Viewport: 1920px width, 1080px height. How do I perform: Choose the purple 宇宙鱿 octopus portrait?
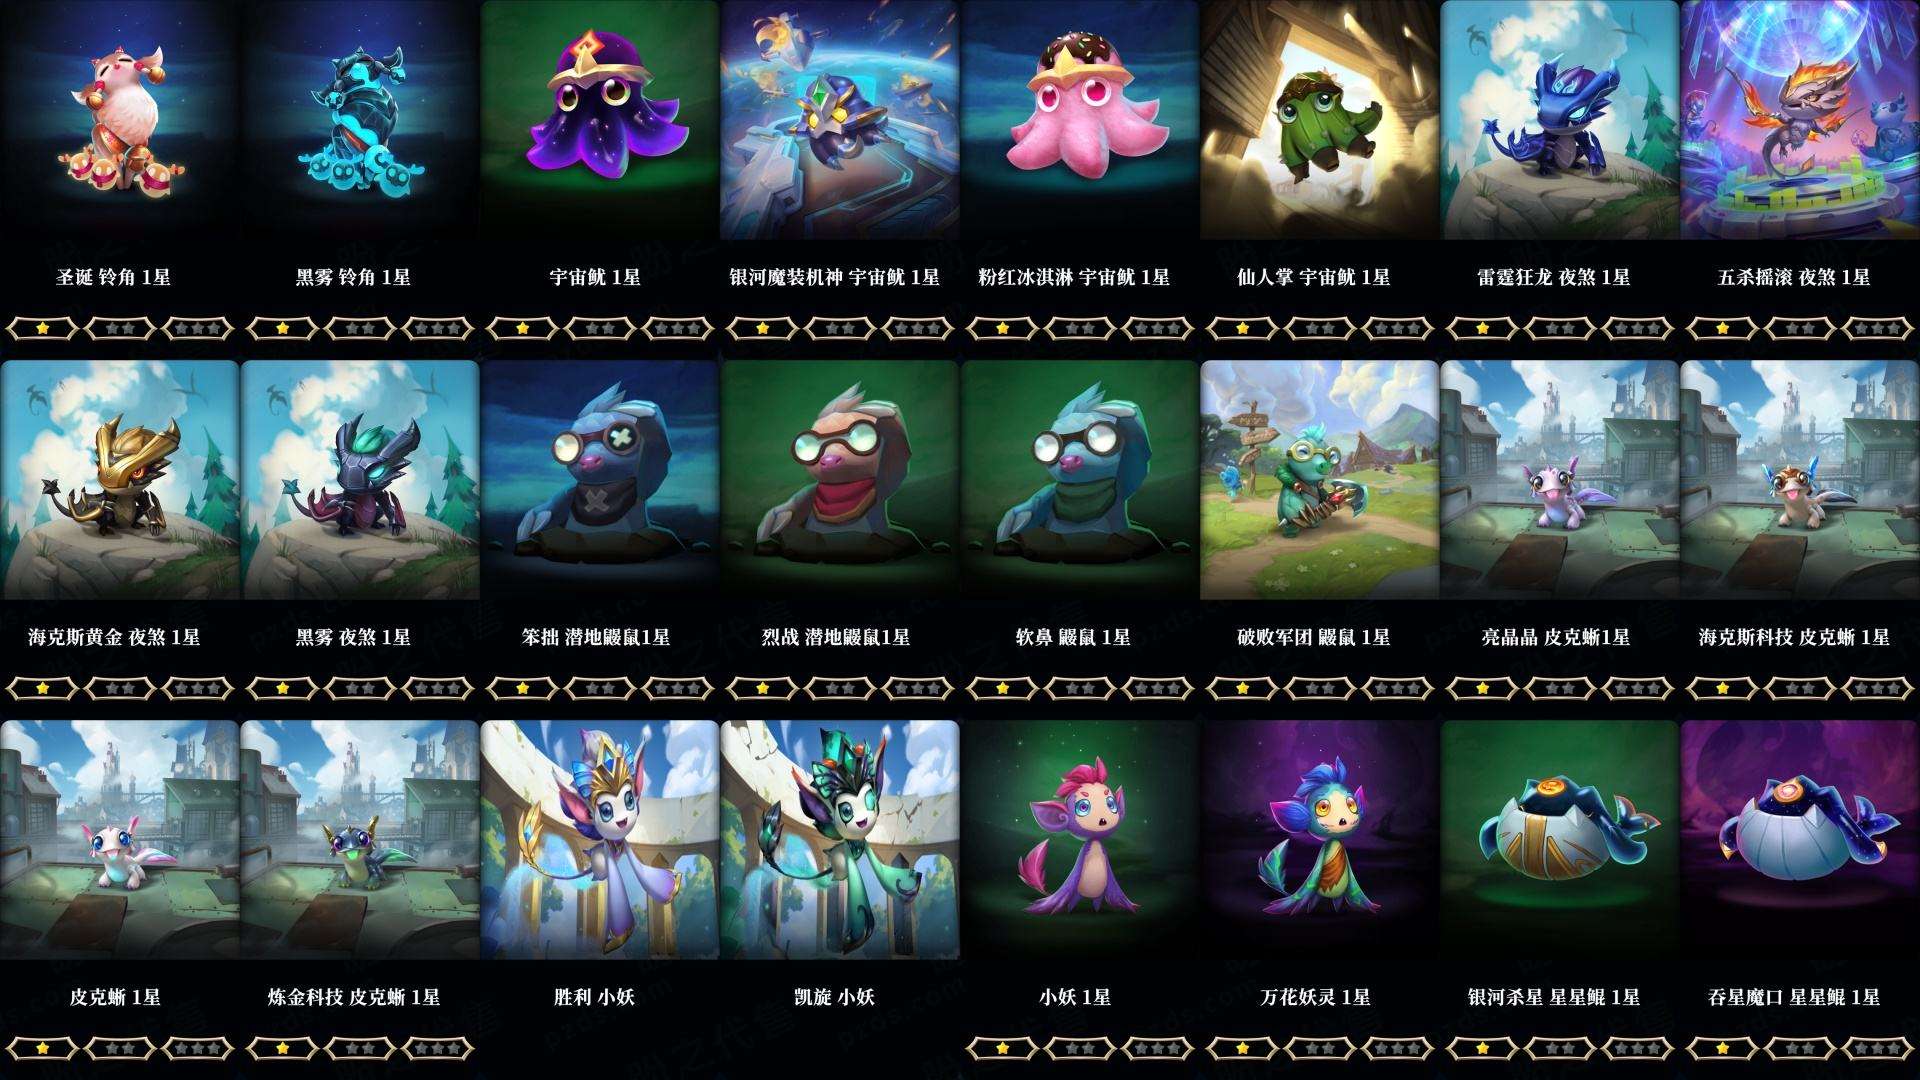tap(599, 120)
